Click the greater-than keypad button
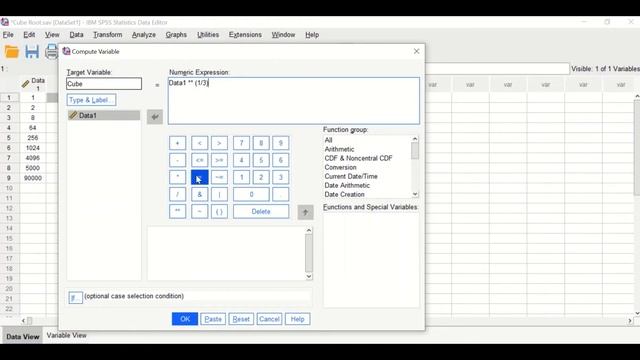This screenshot has width=640, height=360. pyautogui.click(x=219, y=143)
